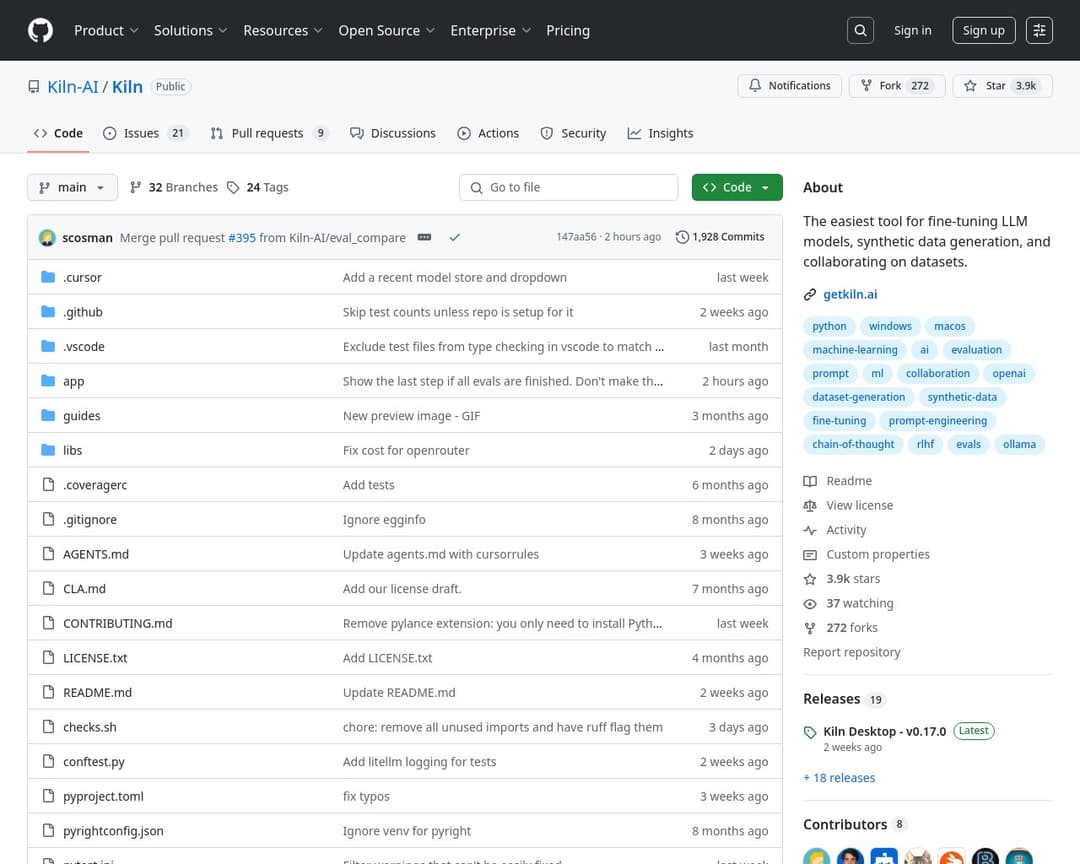Click the Notifications bell icon
Viewport: 1080px width, 864px height.
[x=756, y=85]
